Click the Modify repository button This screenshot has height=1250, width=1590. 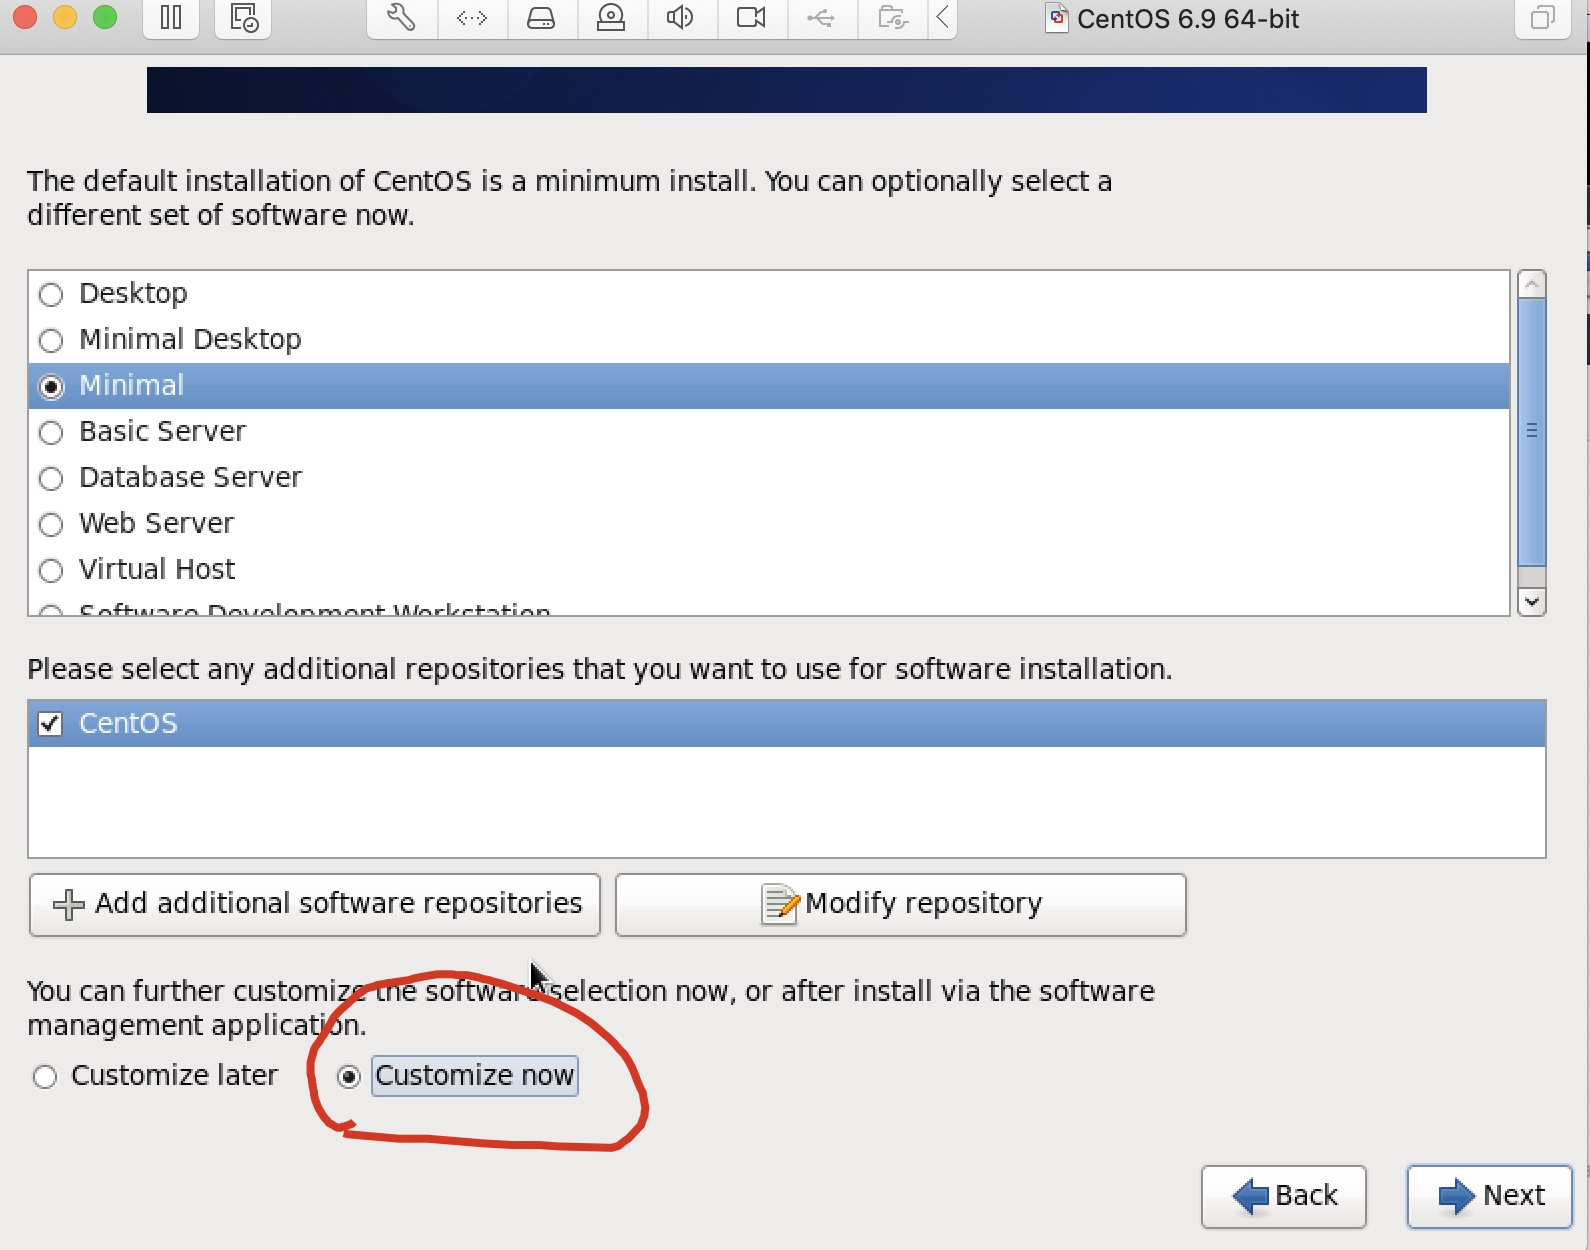tap(901, 905)
